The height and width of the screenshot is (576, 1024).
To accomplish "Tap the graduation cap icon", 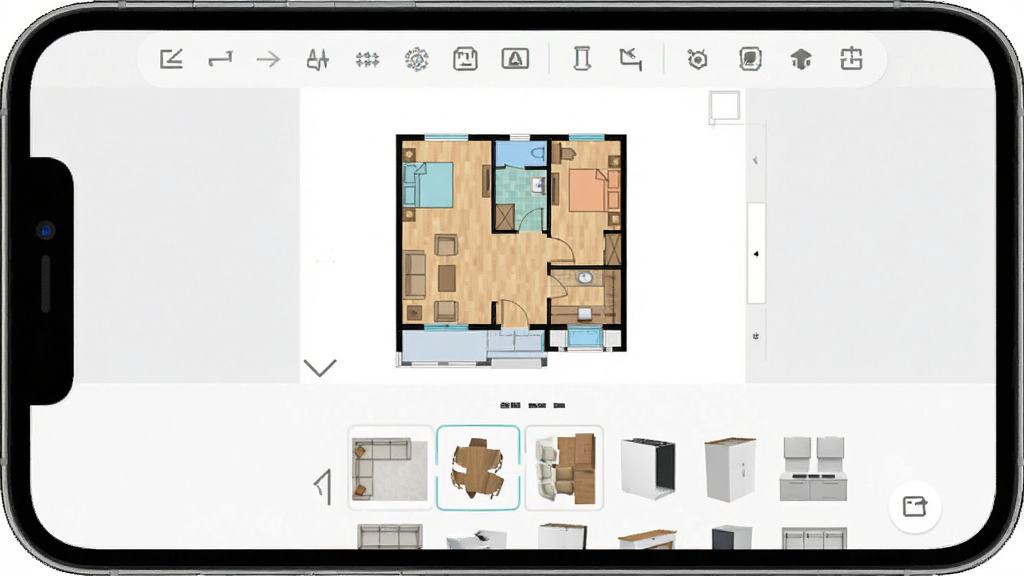I will pyautogui.click(x=801, y=59).
